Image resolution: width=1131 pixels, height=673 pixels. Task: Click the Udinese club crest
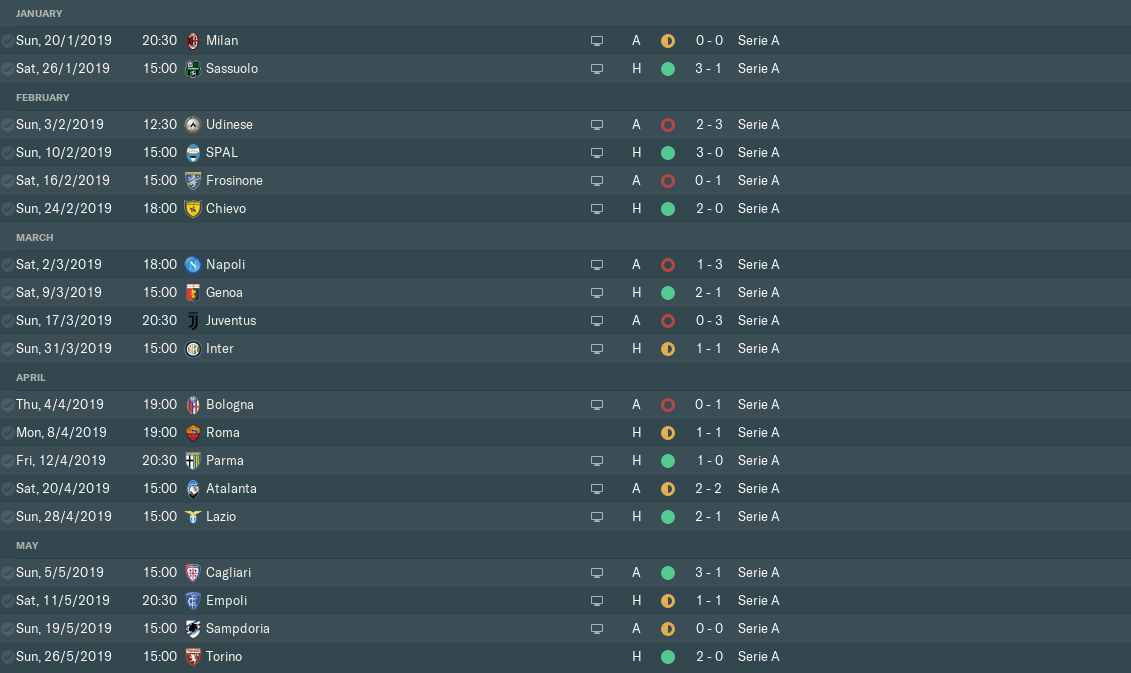[193, 125]
